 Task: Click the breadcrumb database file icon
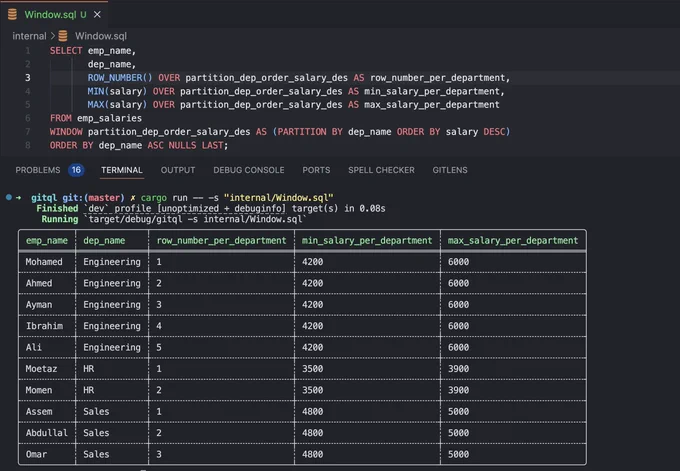tap(63, 36)
